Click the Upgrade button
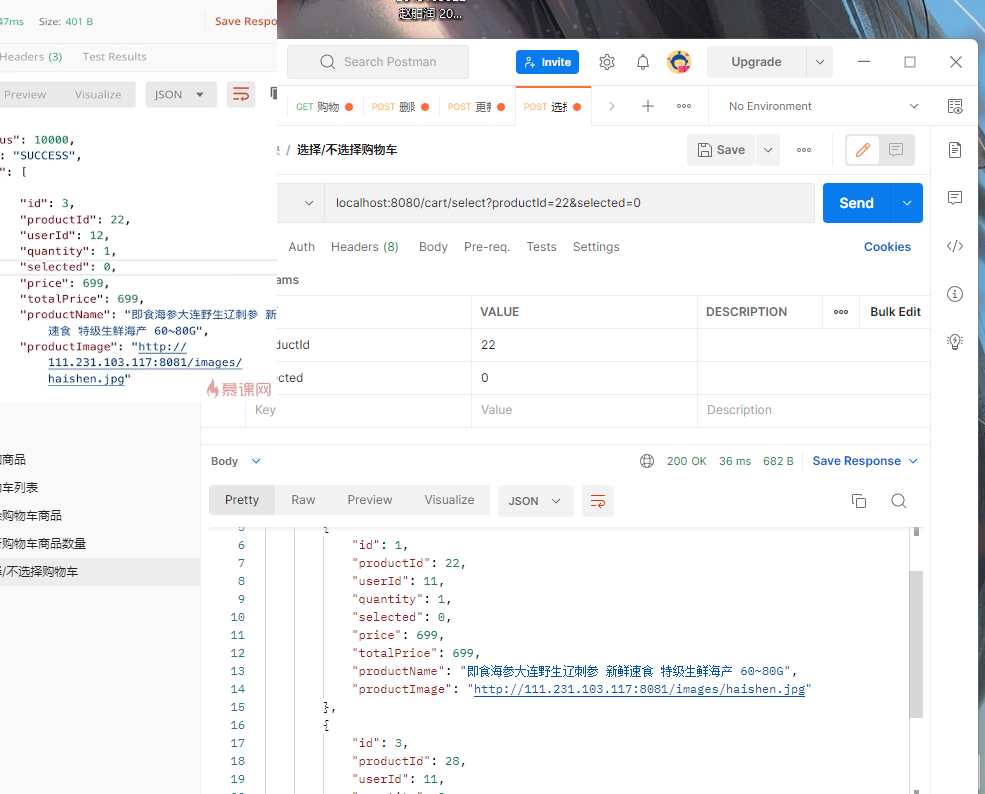The height and width of the screenshot is (794, 985). pyautogui.click(x=756, y=62)
